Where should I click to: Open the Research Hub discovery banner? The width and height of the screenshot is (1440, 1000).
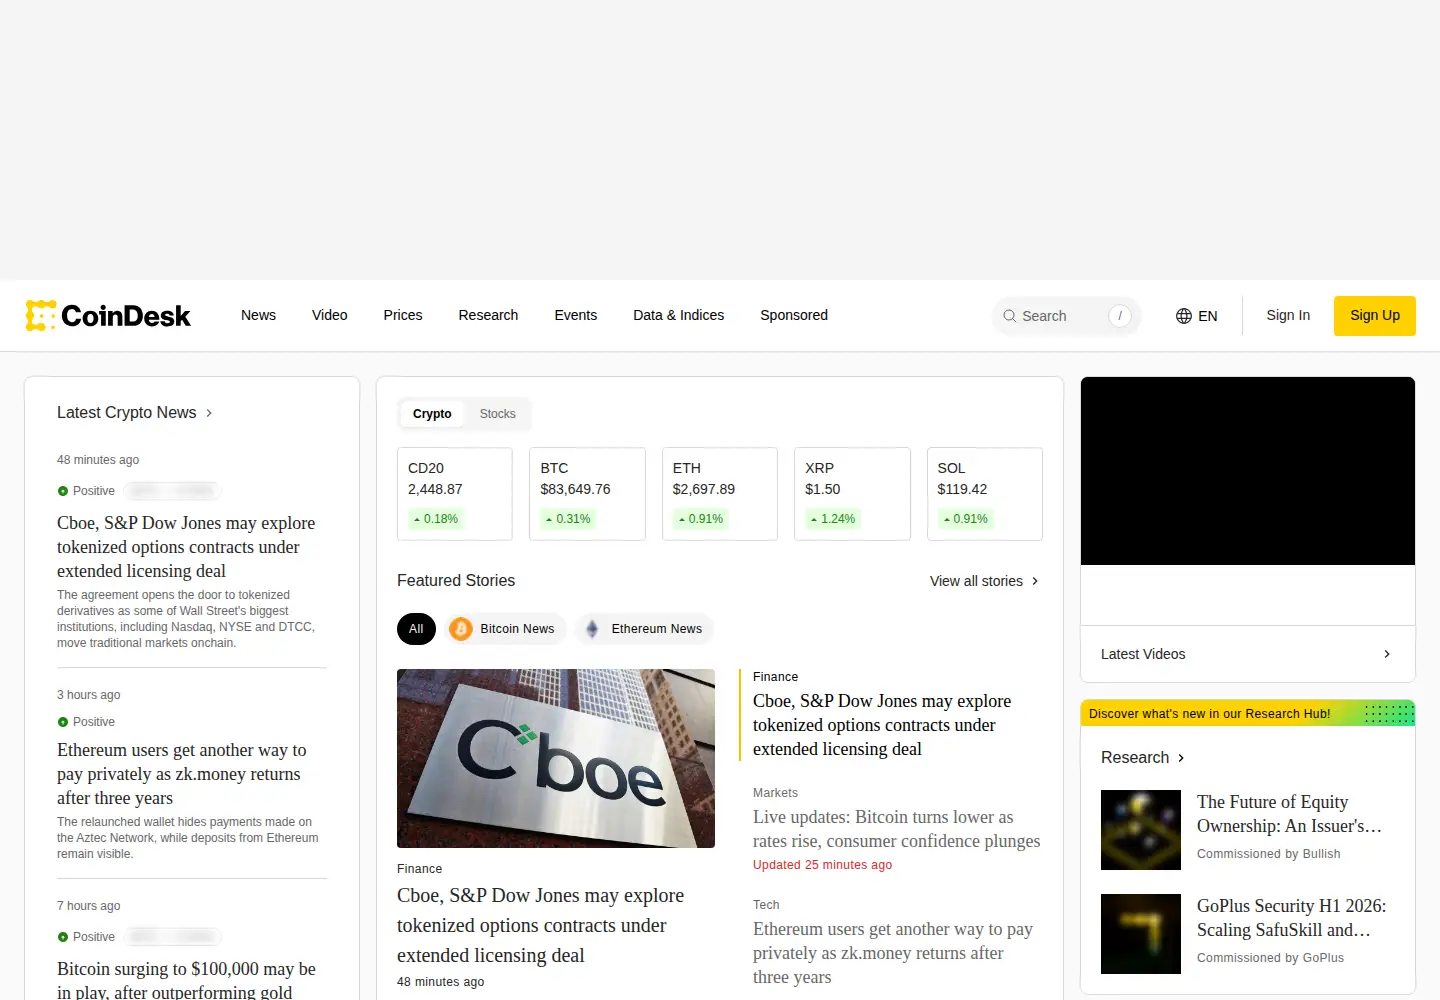pyautogui.click(x=1248, y=714)
